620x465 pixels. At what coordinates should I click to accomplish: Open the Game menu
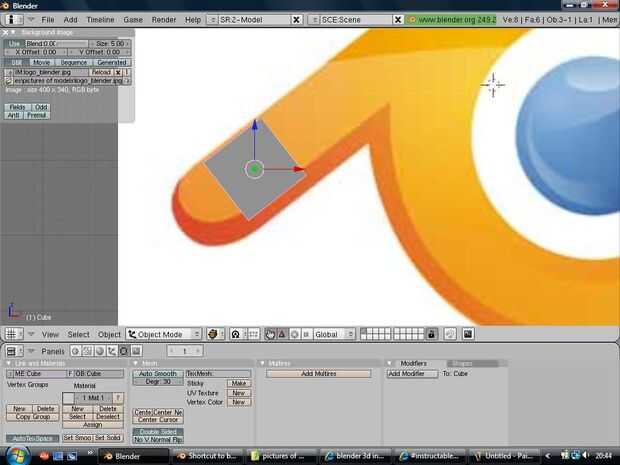coord(133,20)
